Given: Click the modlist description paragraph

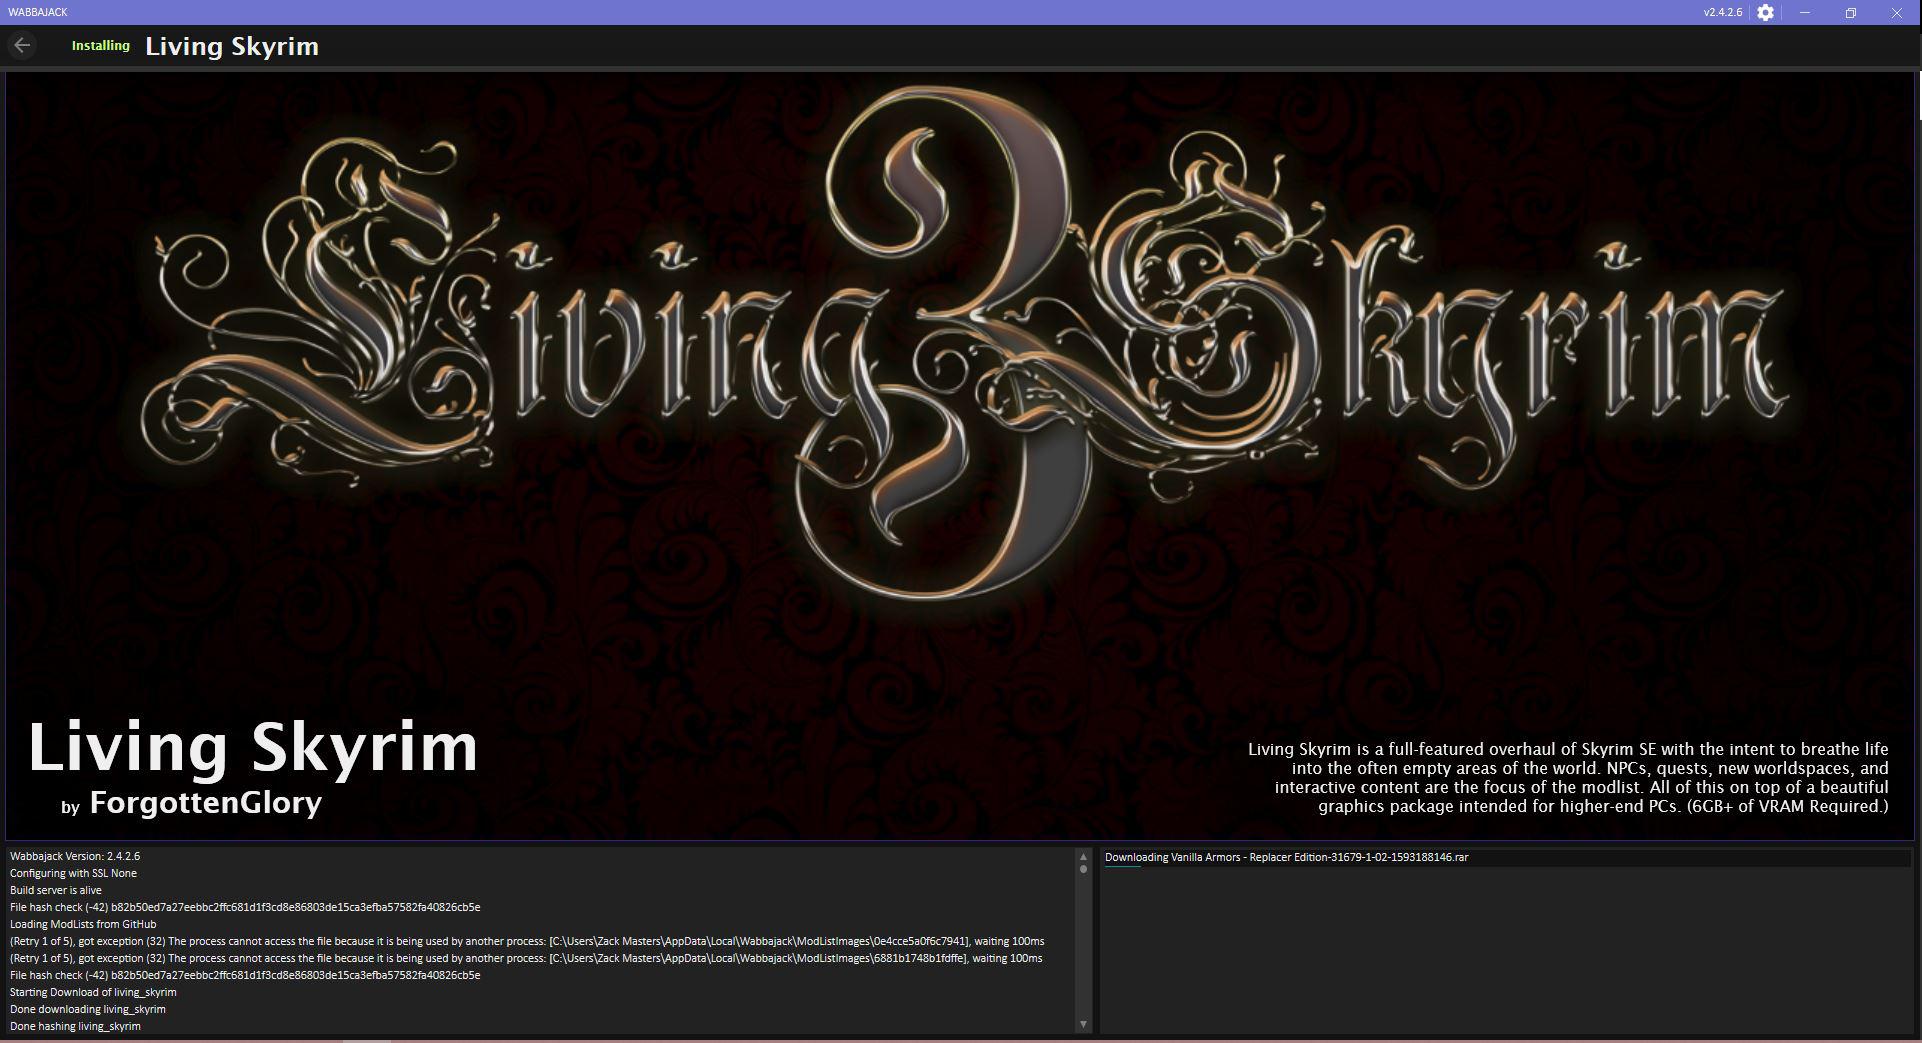Looking at the screenshot, I should pos(1568,777).
